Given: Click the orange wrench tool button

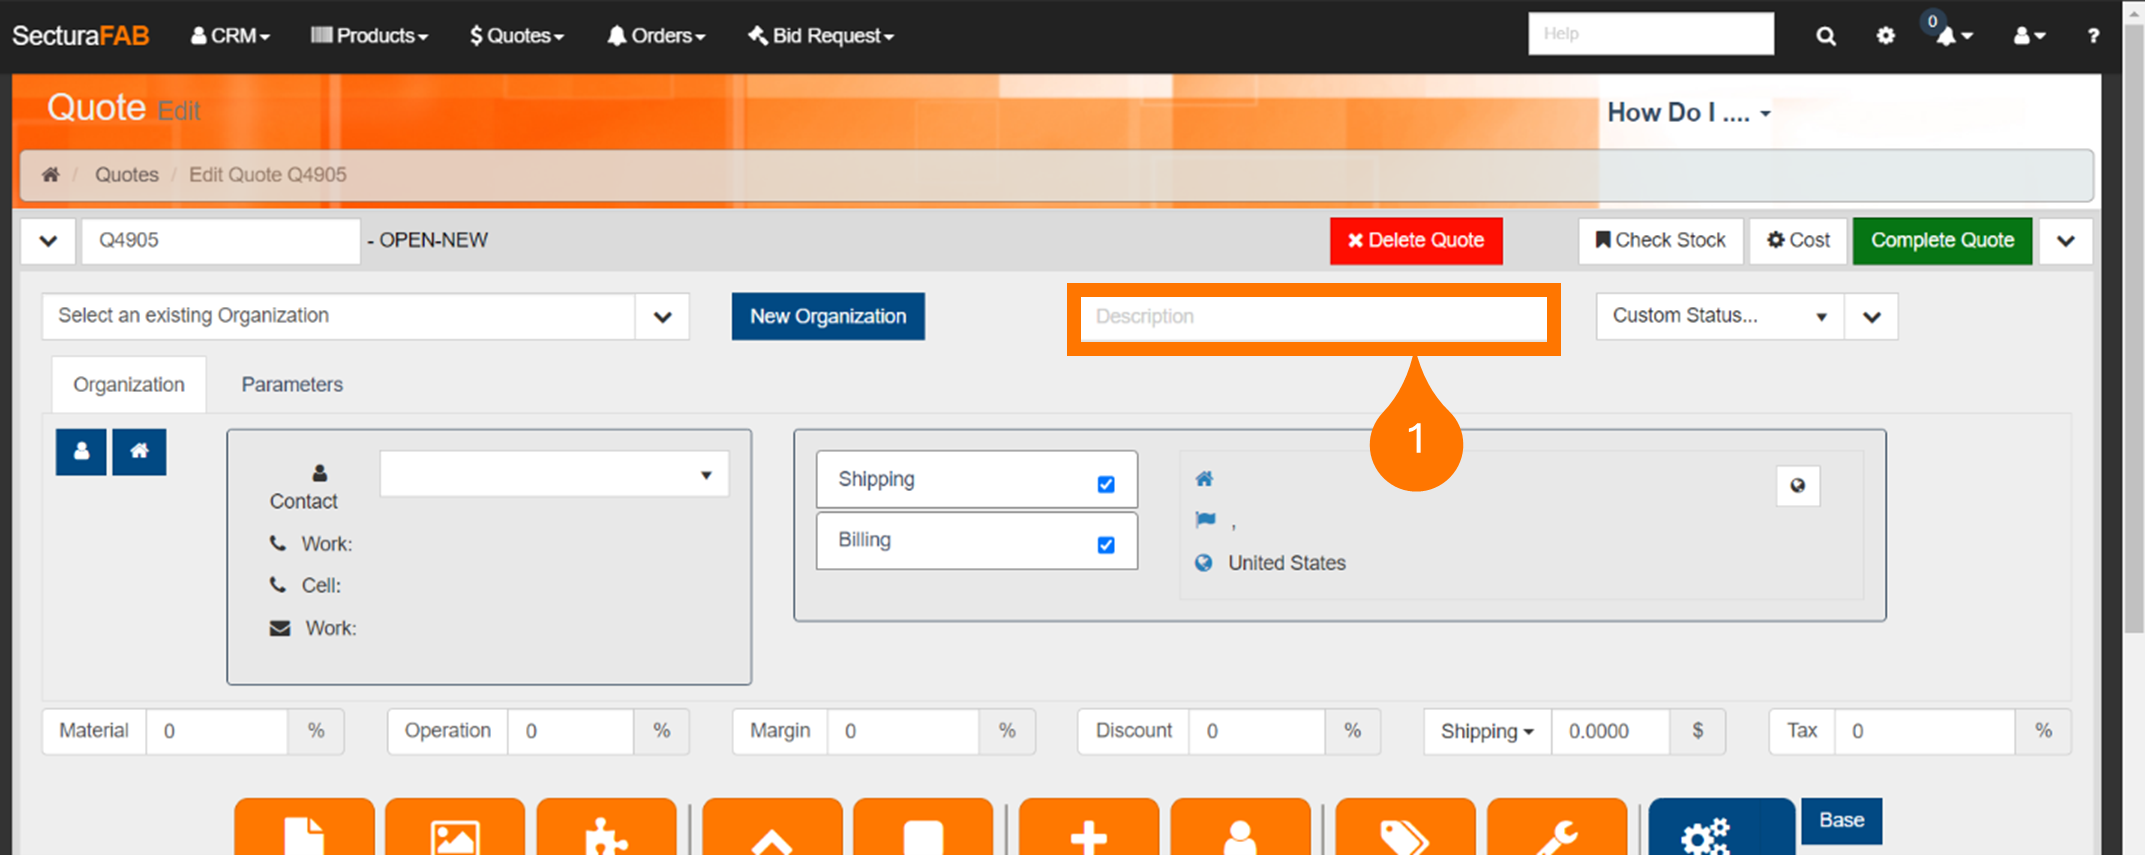Looking at the screenshot, I should tap(1556, 830).
